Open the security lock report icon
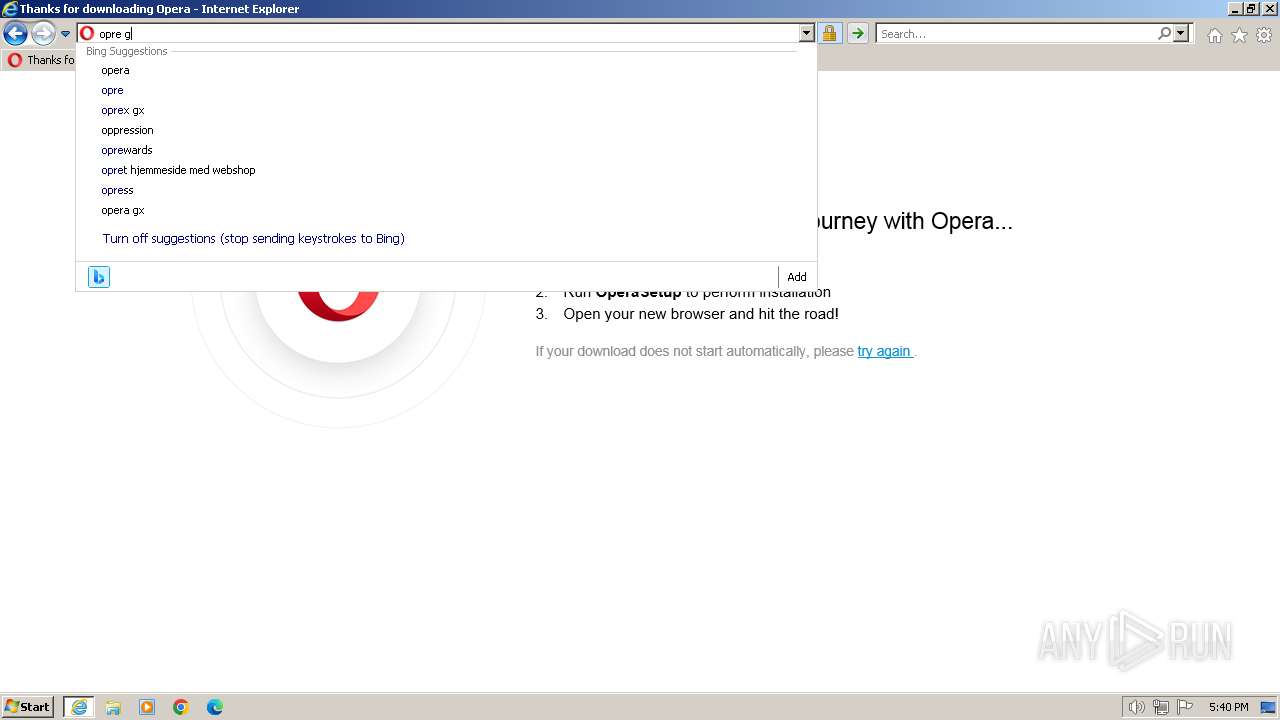 pos(829,34)
